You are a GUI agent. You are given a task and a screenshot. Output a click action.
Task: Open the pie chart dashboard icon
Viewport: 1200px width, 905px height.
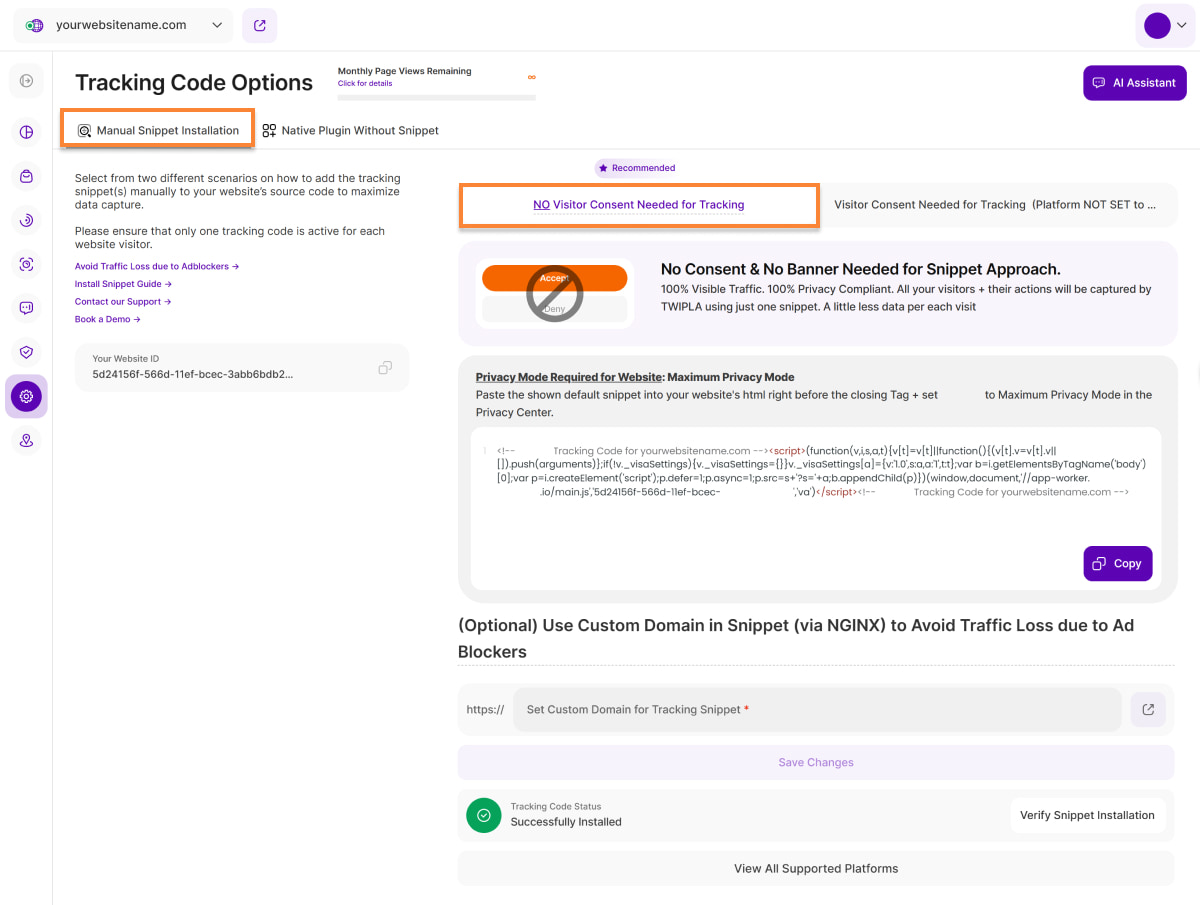click(26, 132)
